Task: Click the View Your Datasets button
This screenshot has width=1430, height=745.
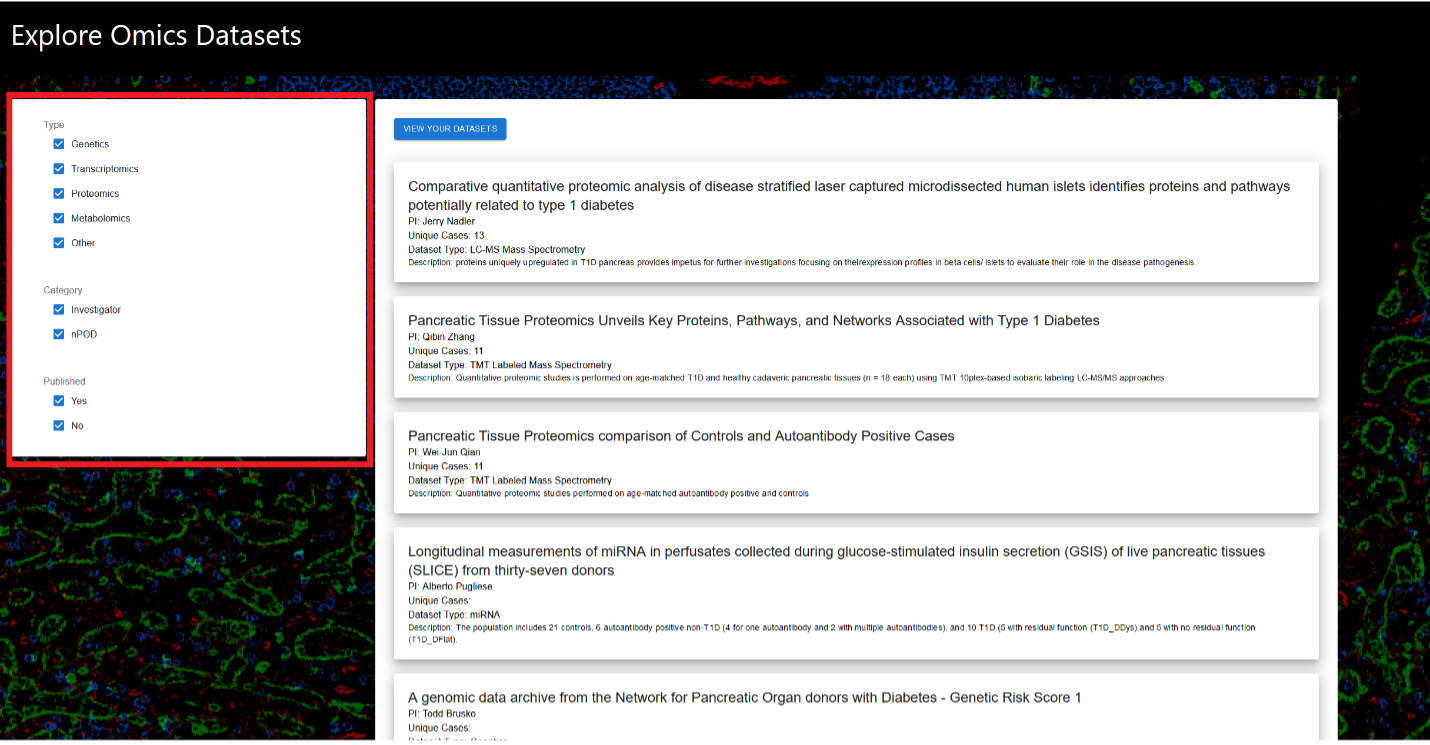Action: coord(450,129)
